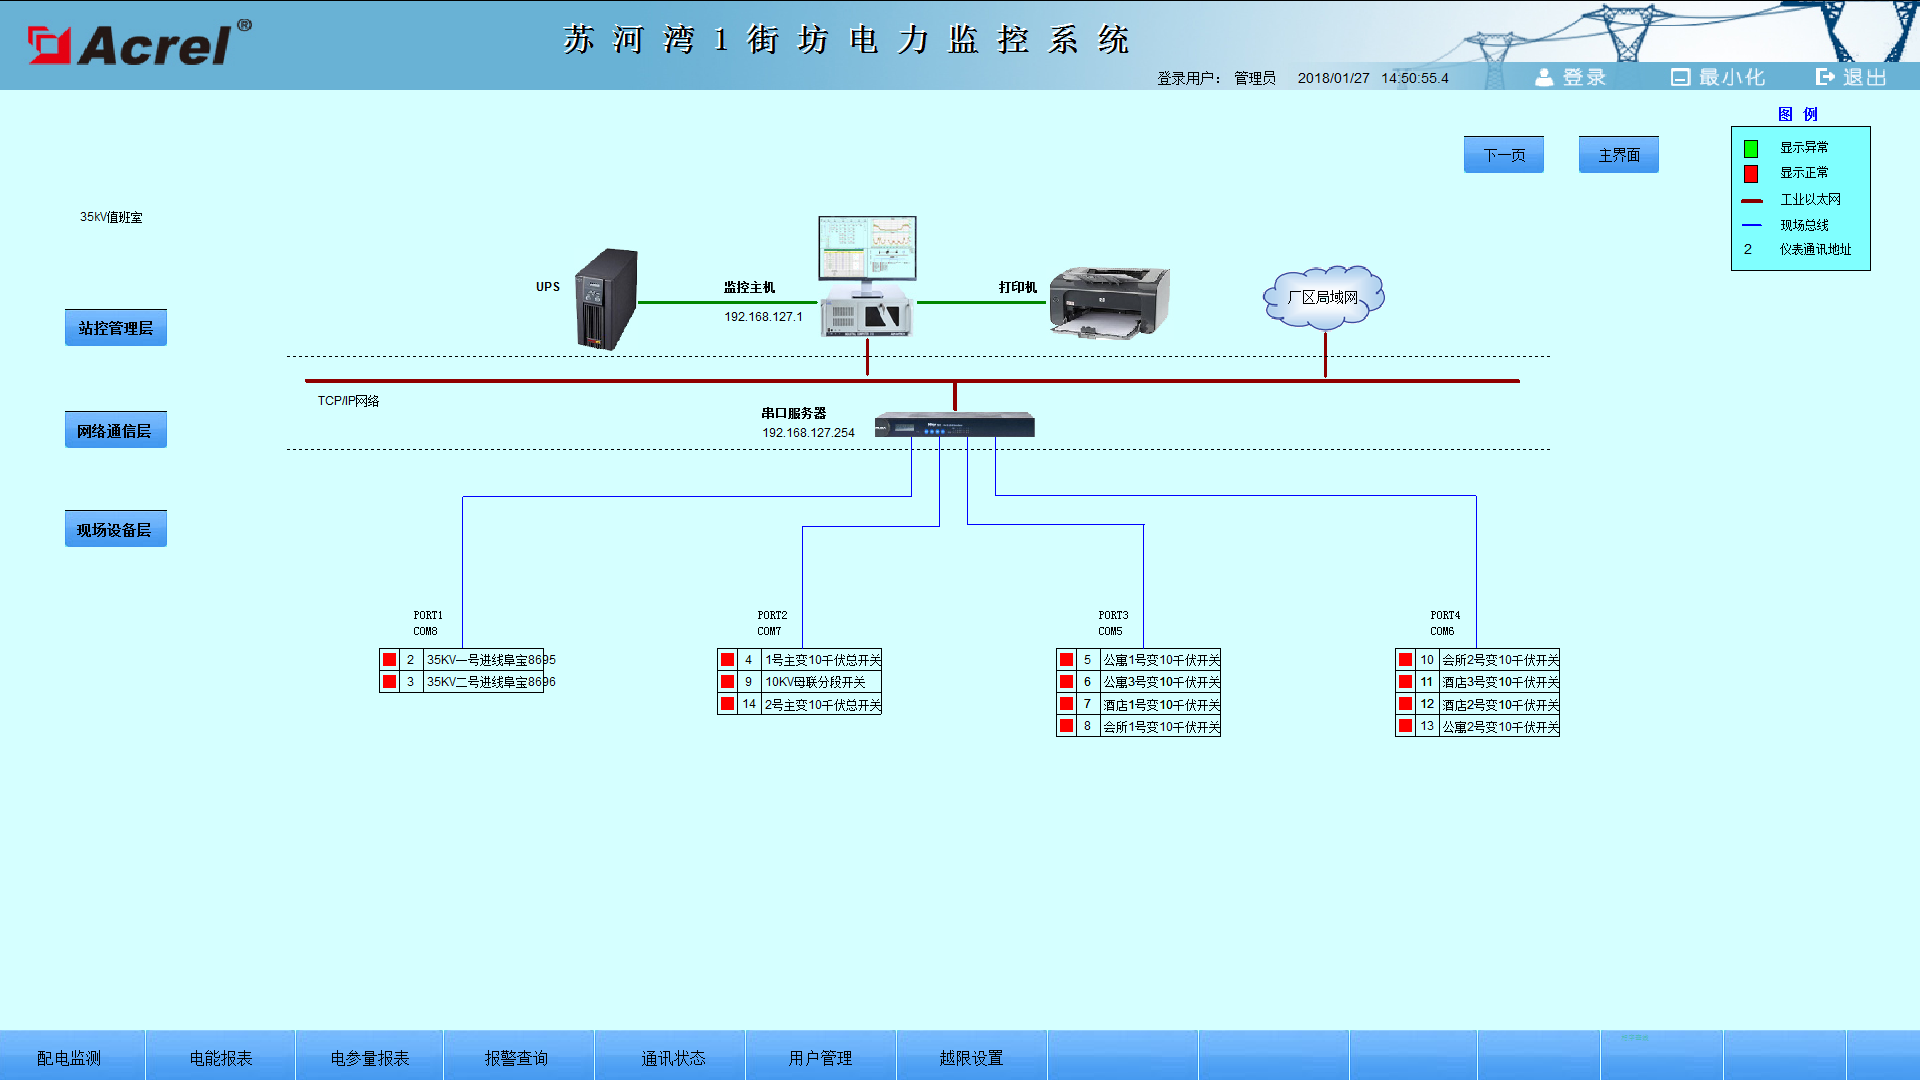Click device label 10KV母联分段开关
Viewport: 1920px width, 1080px height.
click(815, 682)
